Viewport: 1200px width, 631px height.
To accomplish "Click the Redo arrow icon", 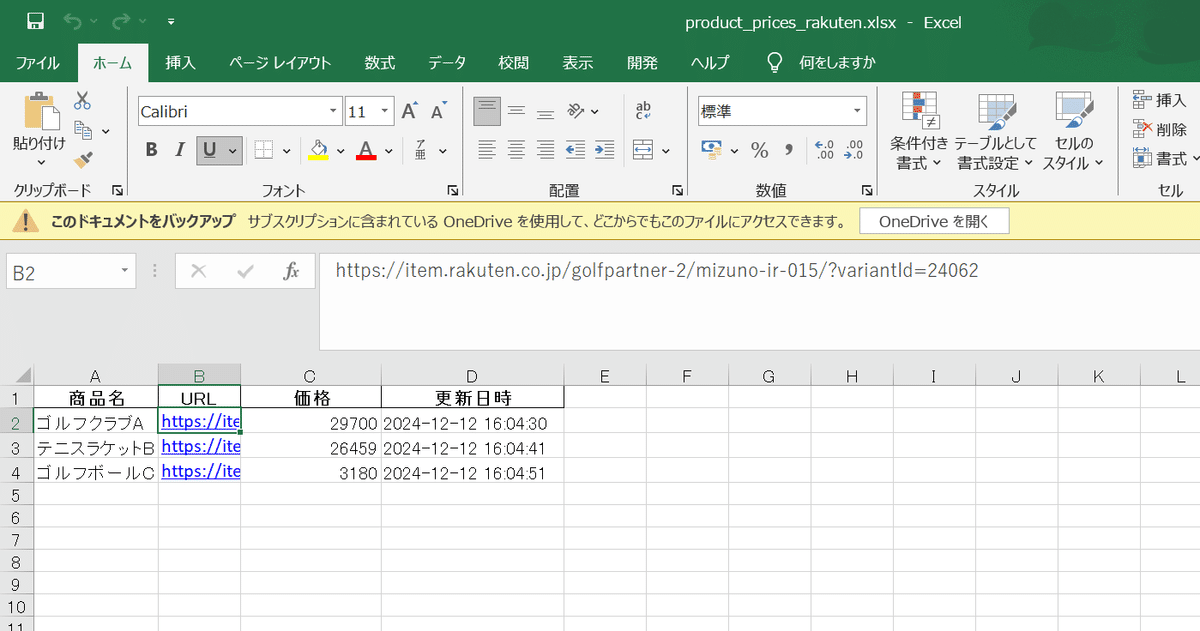I will point(122,21).
